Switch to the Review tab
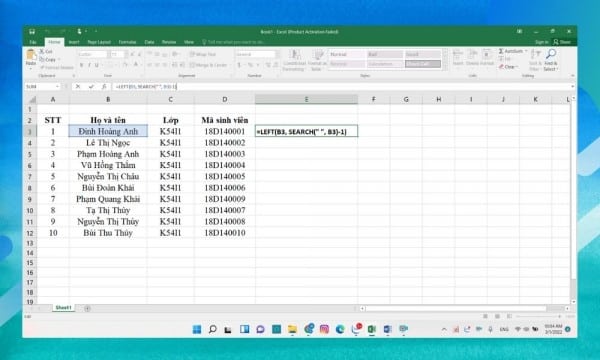This screenshot has height=360, width=600. pyautogui.click(x=169, y=42)
